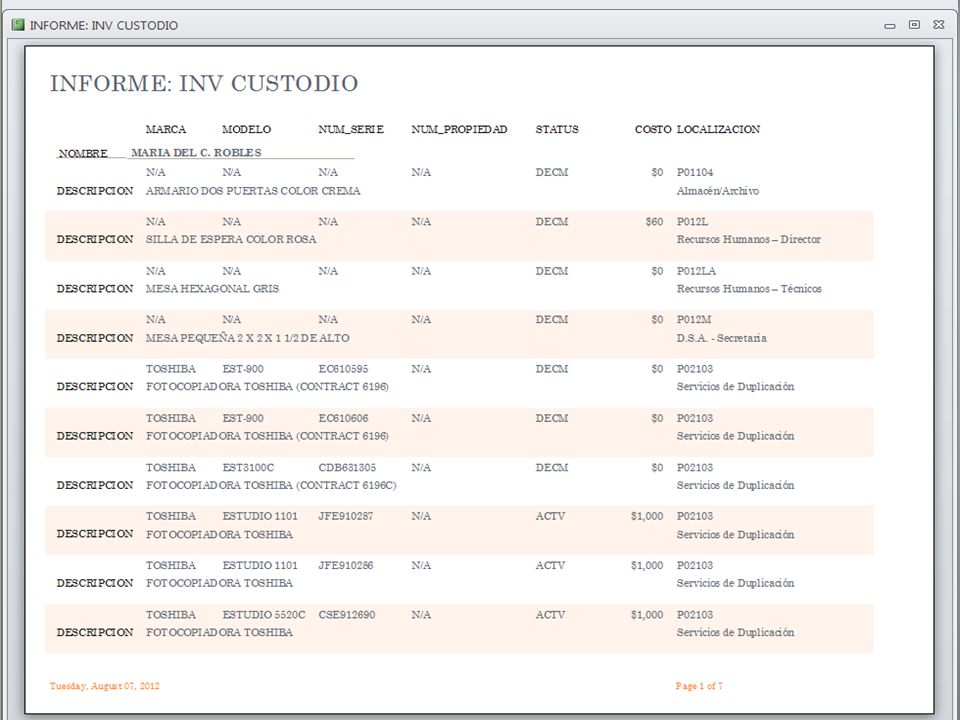
Task: Close the INFORME: INV CUSTODIO window
Action: click(x=939, y=25)
